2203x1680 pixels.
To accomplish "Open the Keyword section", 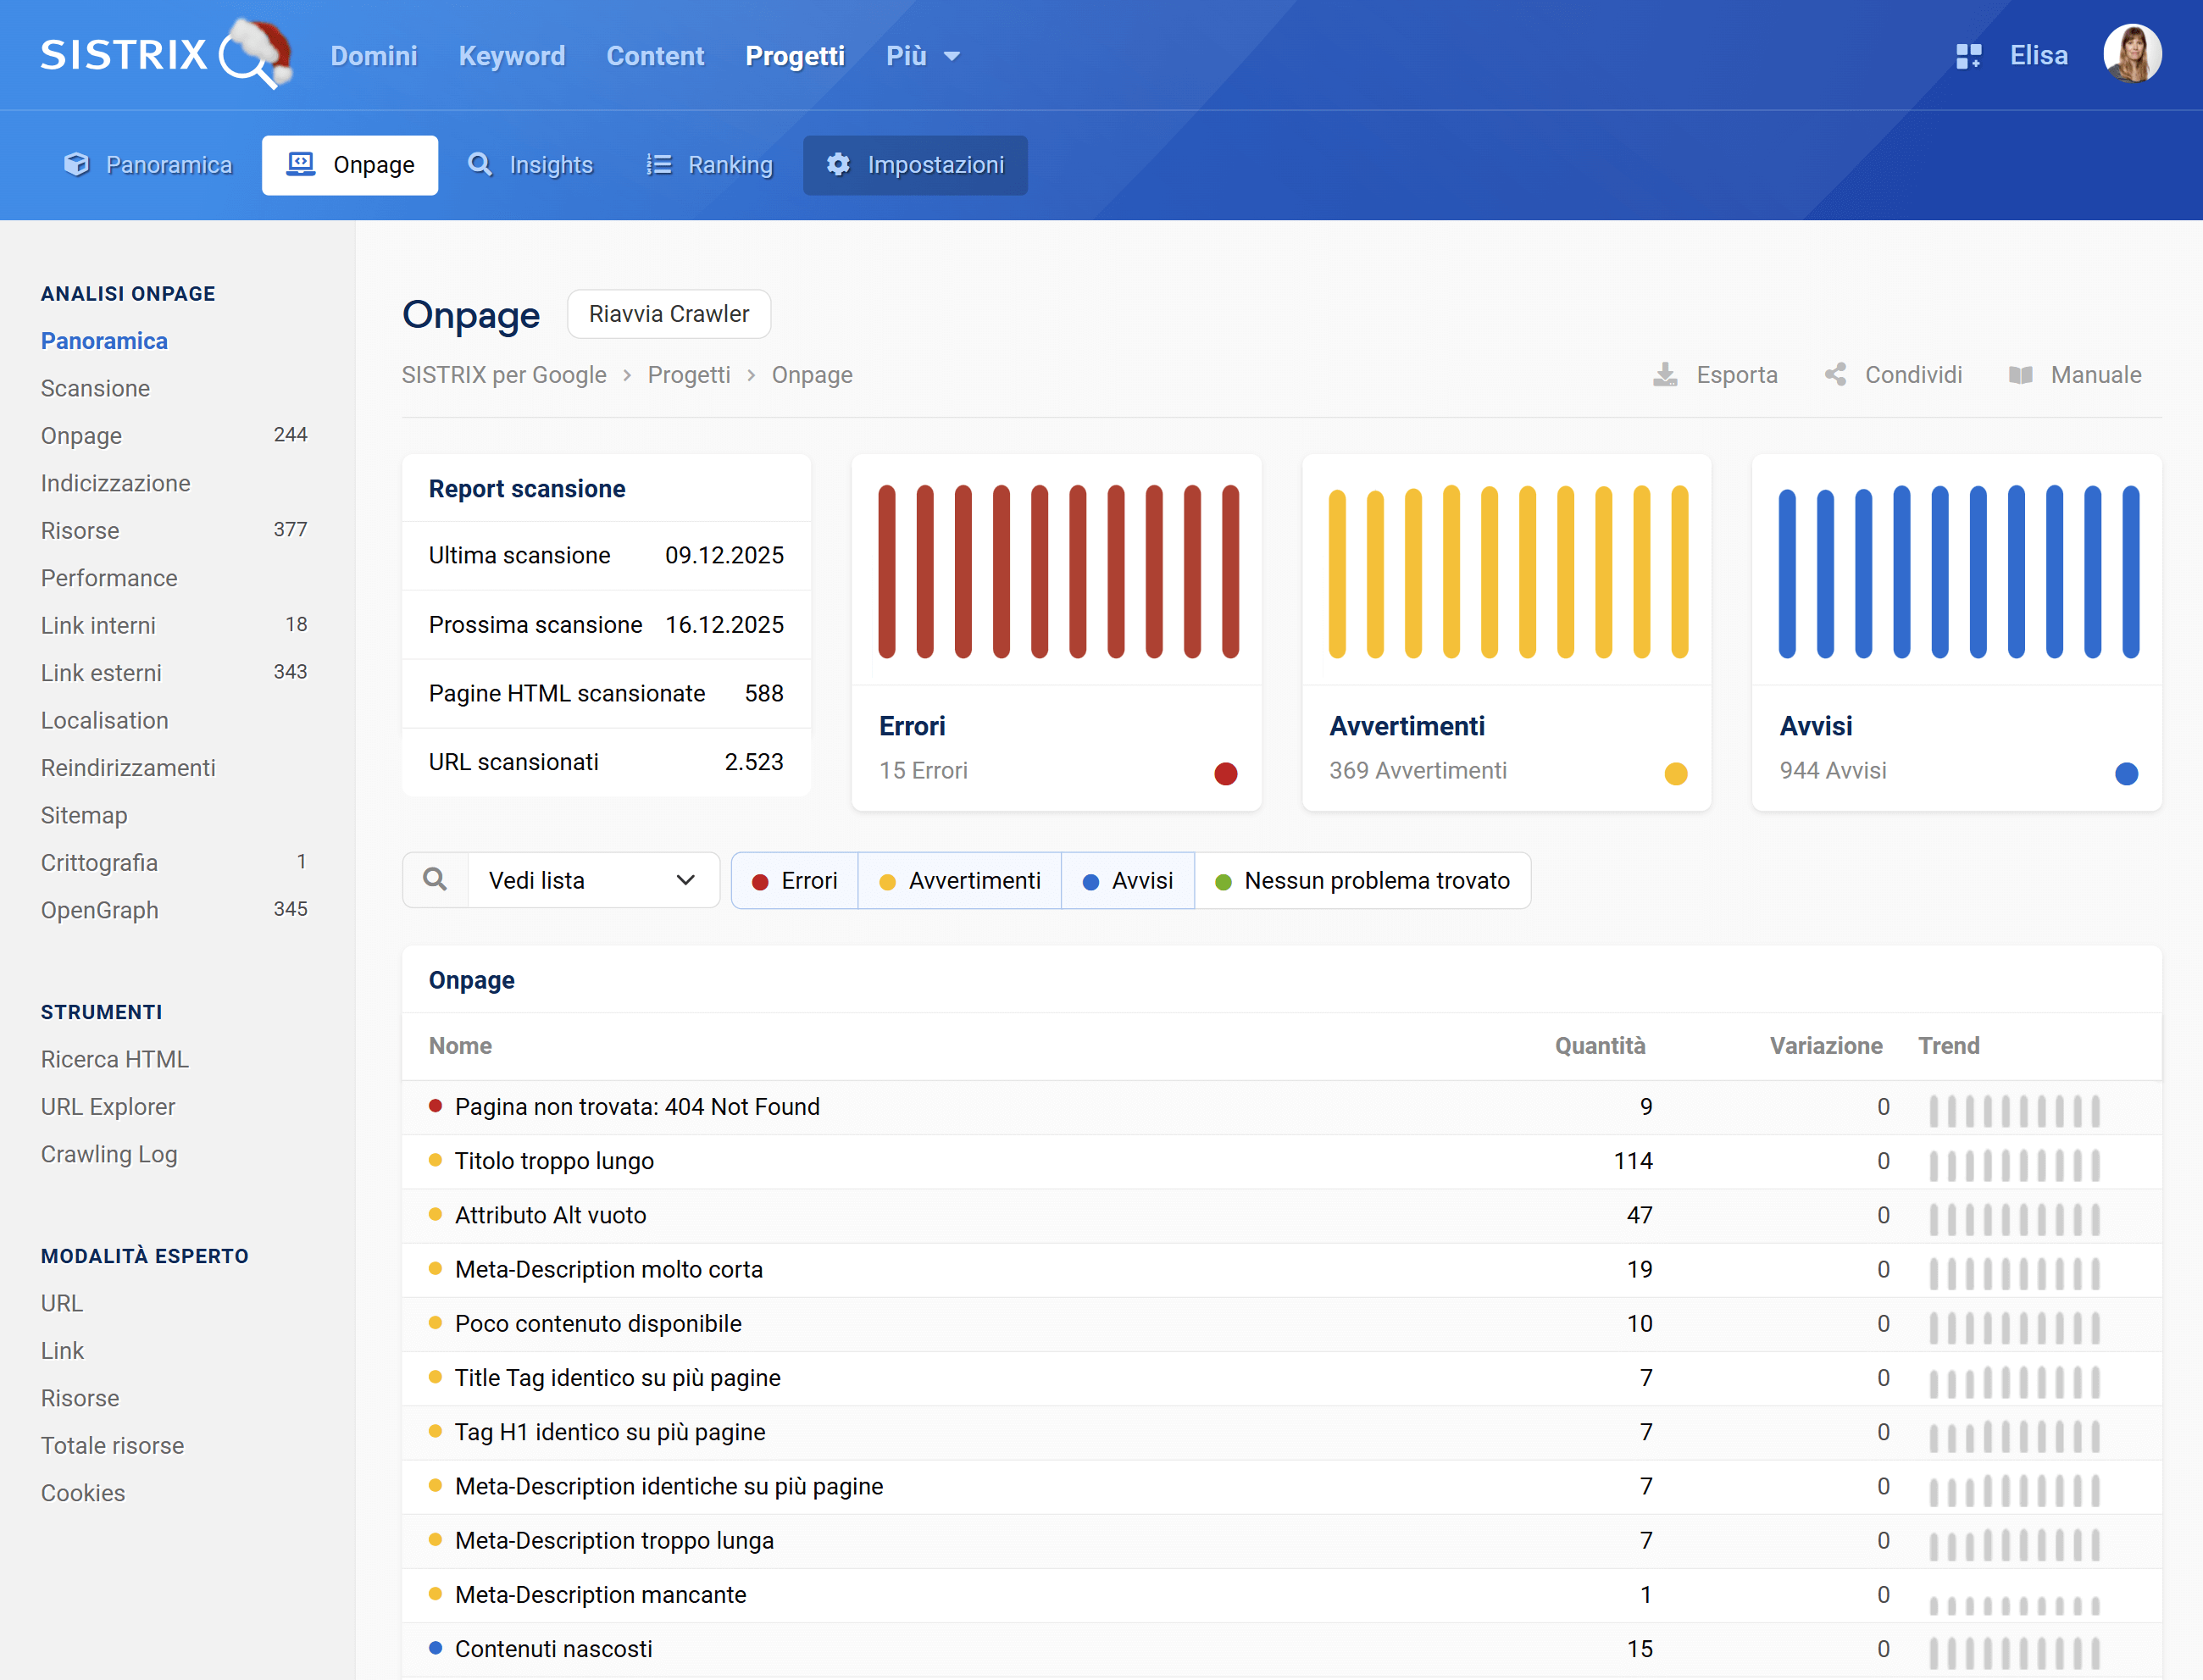I will [x=511, y=56].
